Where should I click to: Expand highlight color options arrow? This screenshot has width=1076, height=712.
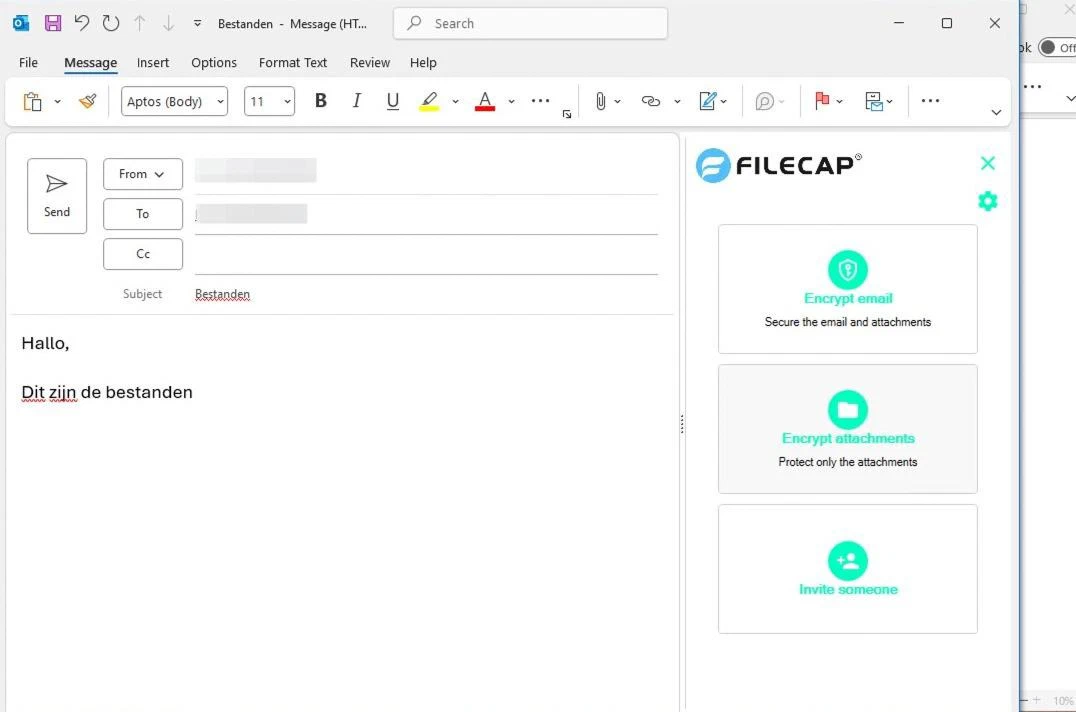pyautogui.click(x=456, y=102)
